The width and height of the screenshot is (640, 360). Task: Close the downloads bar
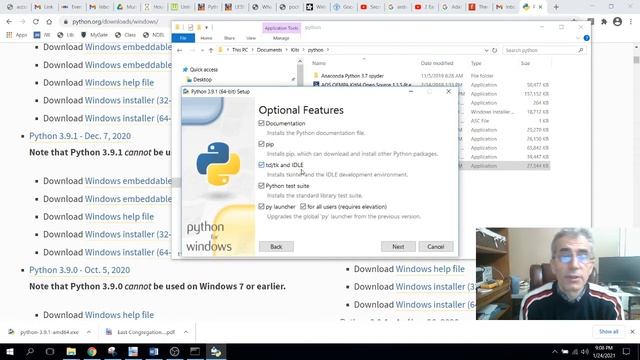pyautogui.click(x=632, y=332)
